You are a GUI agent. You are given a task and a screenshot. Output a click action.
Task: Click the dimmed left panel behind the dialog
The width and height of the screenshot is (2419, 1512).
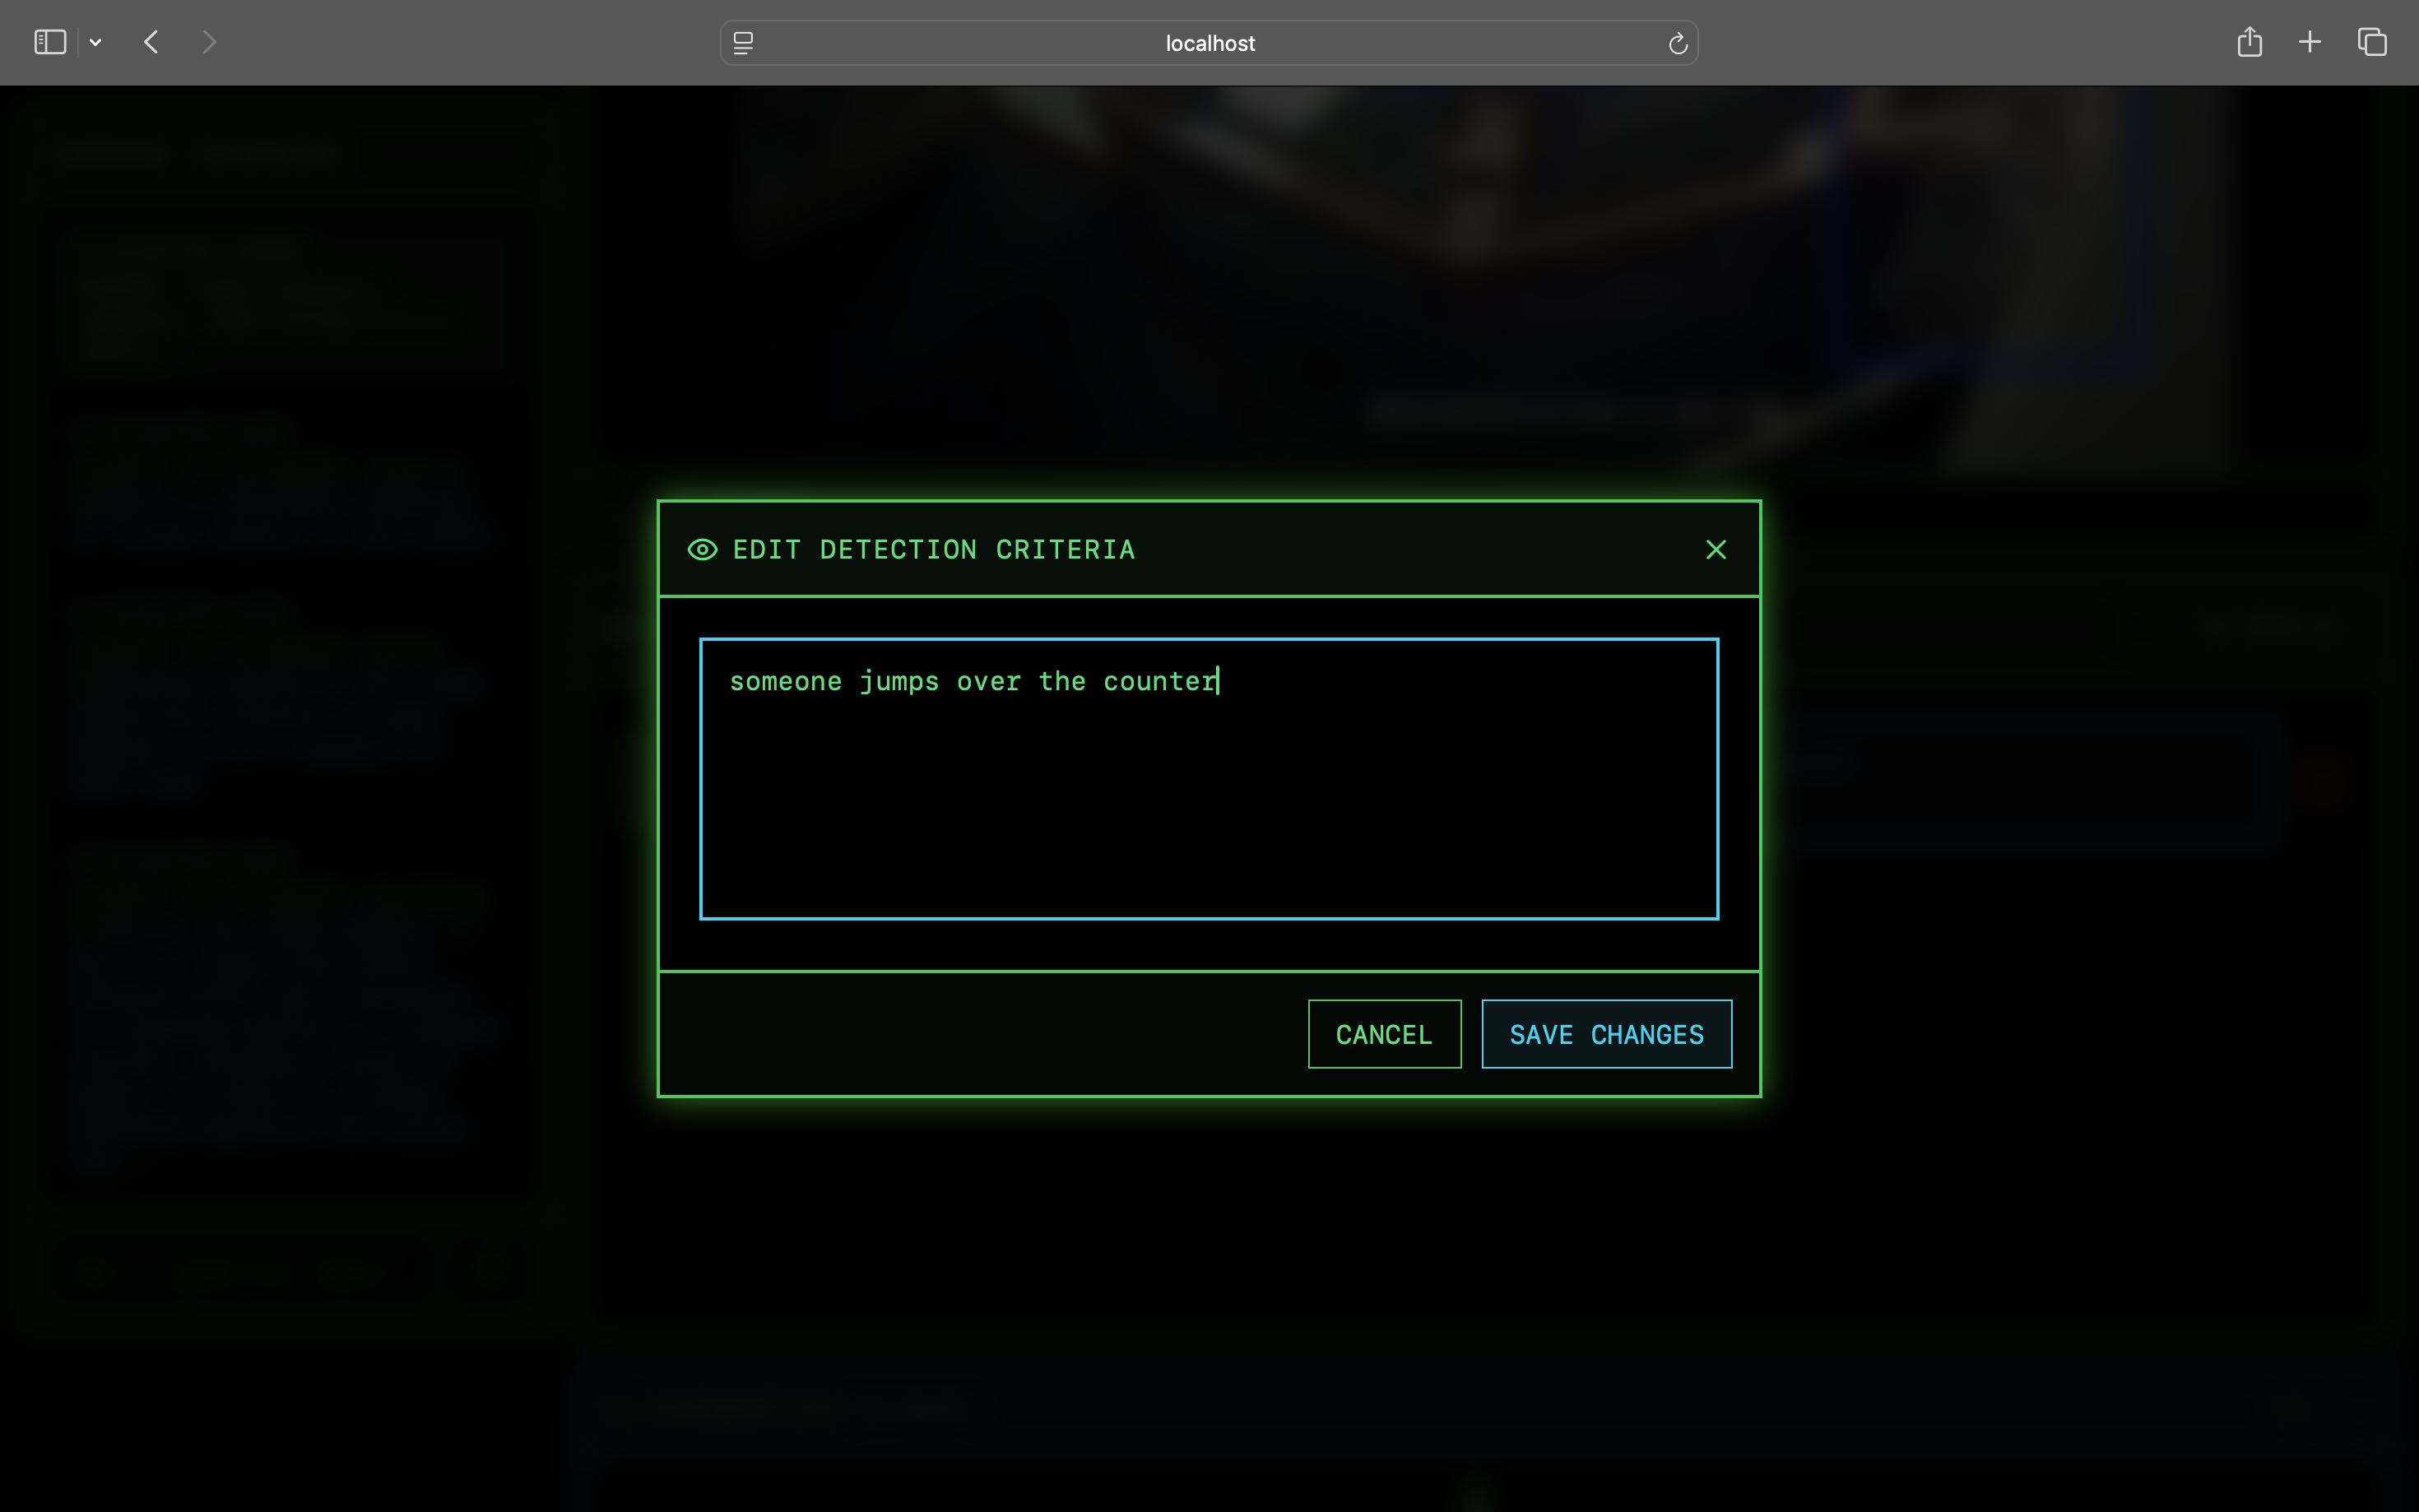[280, 700]
